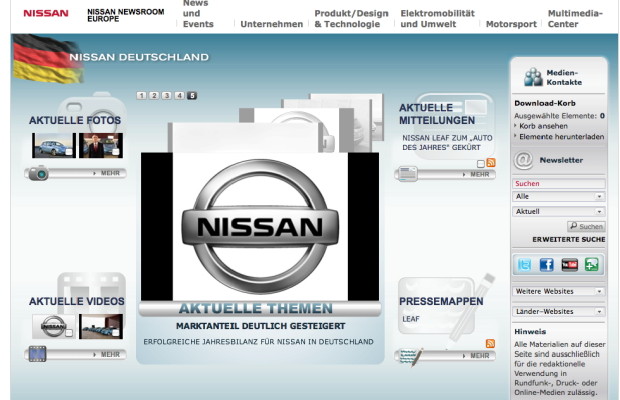Click film strip icon on Videos MEHR bar
The image size is (620, 400).
click(37, 354)
